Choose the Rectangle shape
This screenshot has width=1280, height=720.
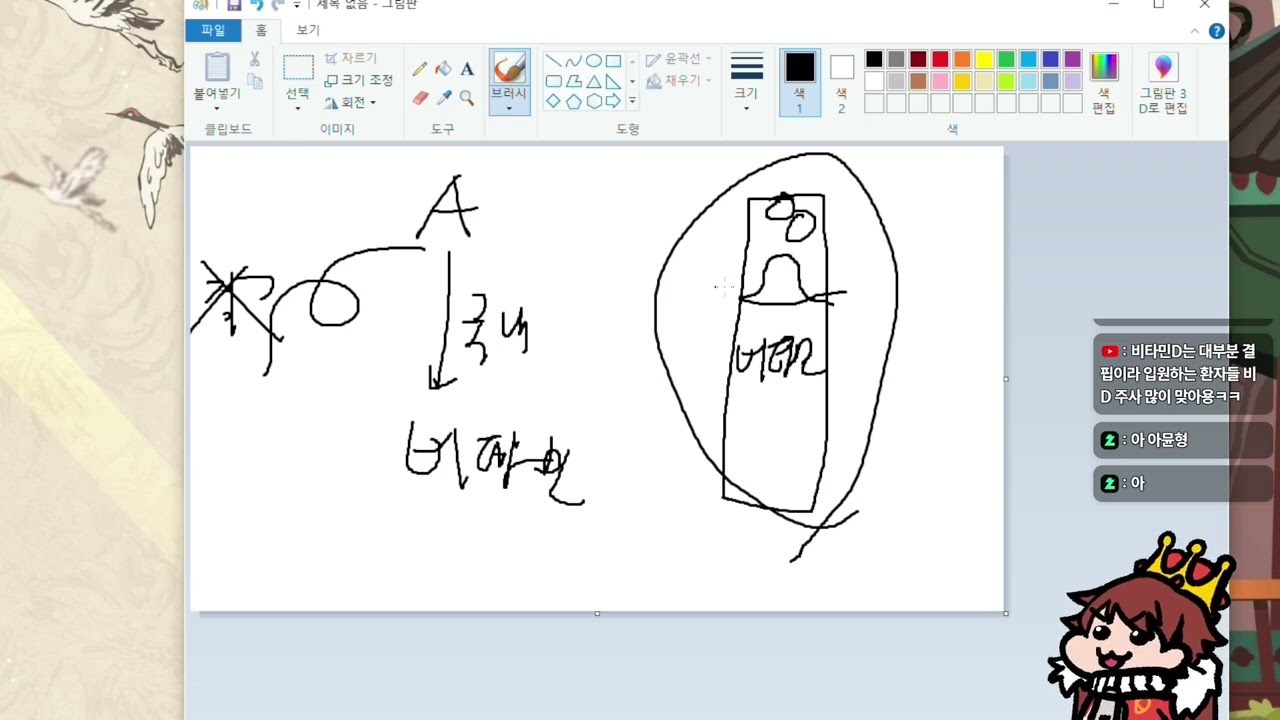[613, 60]
